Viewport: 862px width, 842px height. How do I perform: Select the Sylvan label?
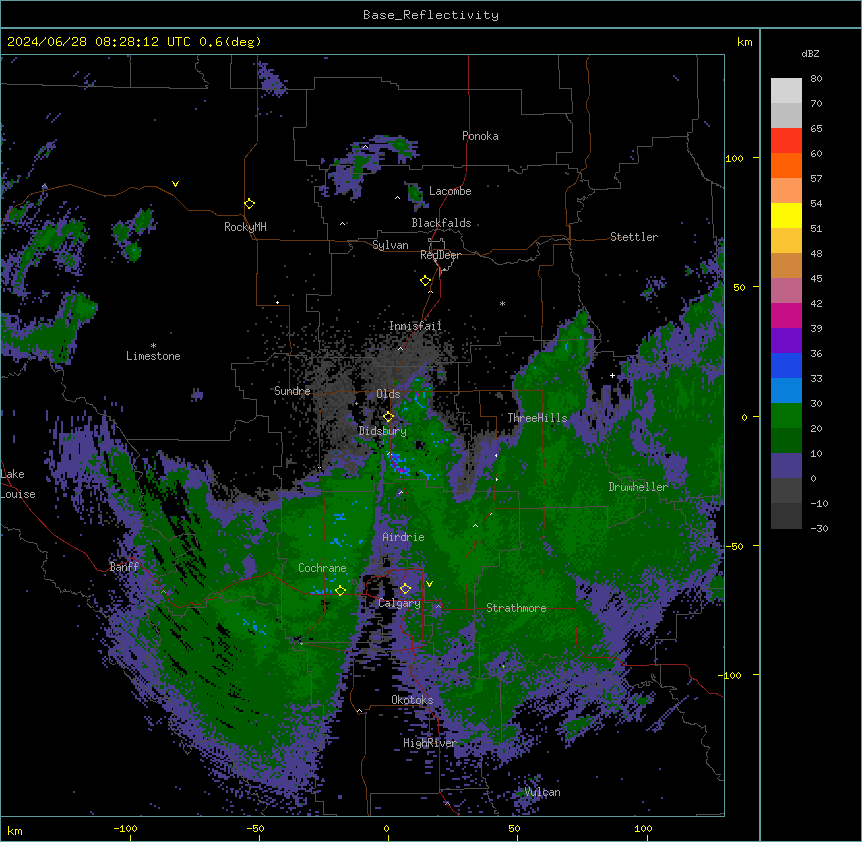(x=390, y=245)
